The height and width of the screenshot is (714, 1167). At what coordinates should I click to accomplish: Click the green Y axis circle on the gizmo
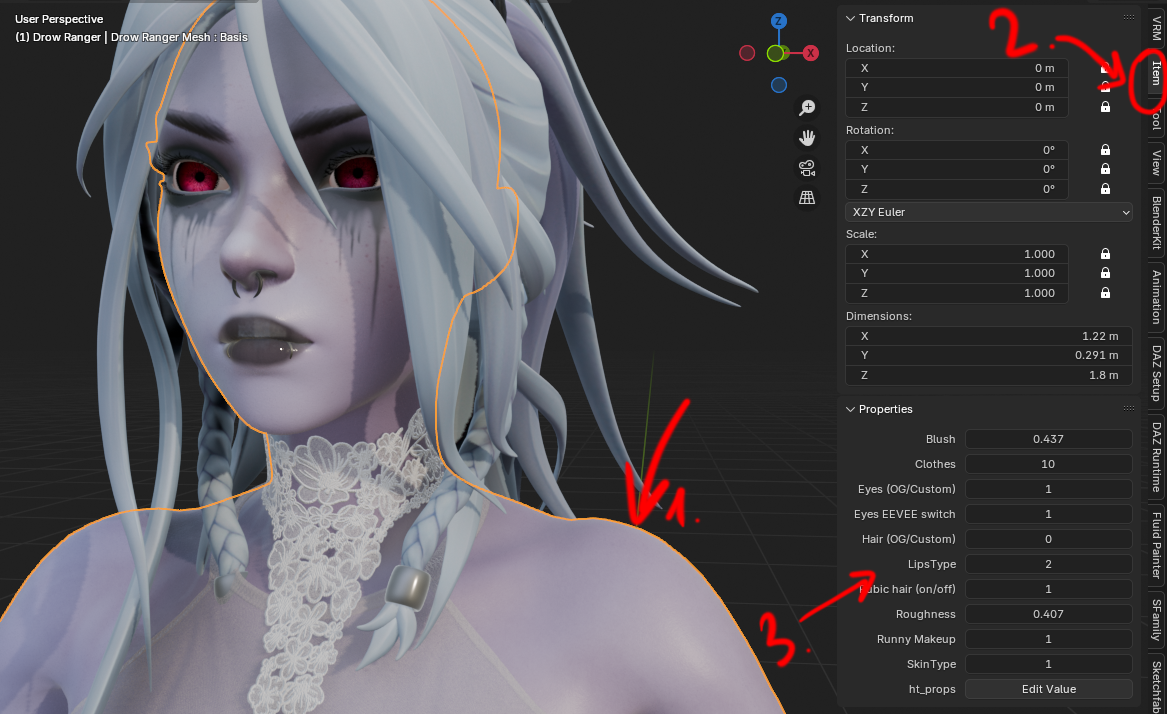(776, 53)
